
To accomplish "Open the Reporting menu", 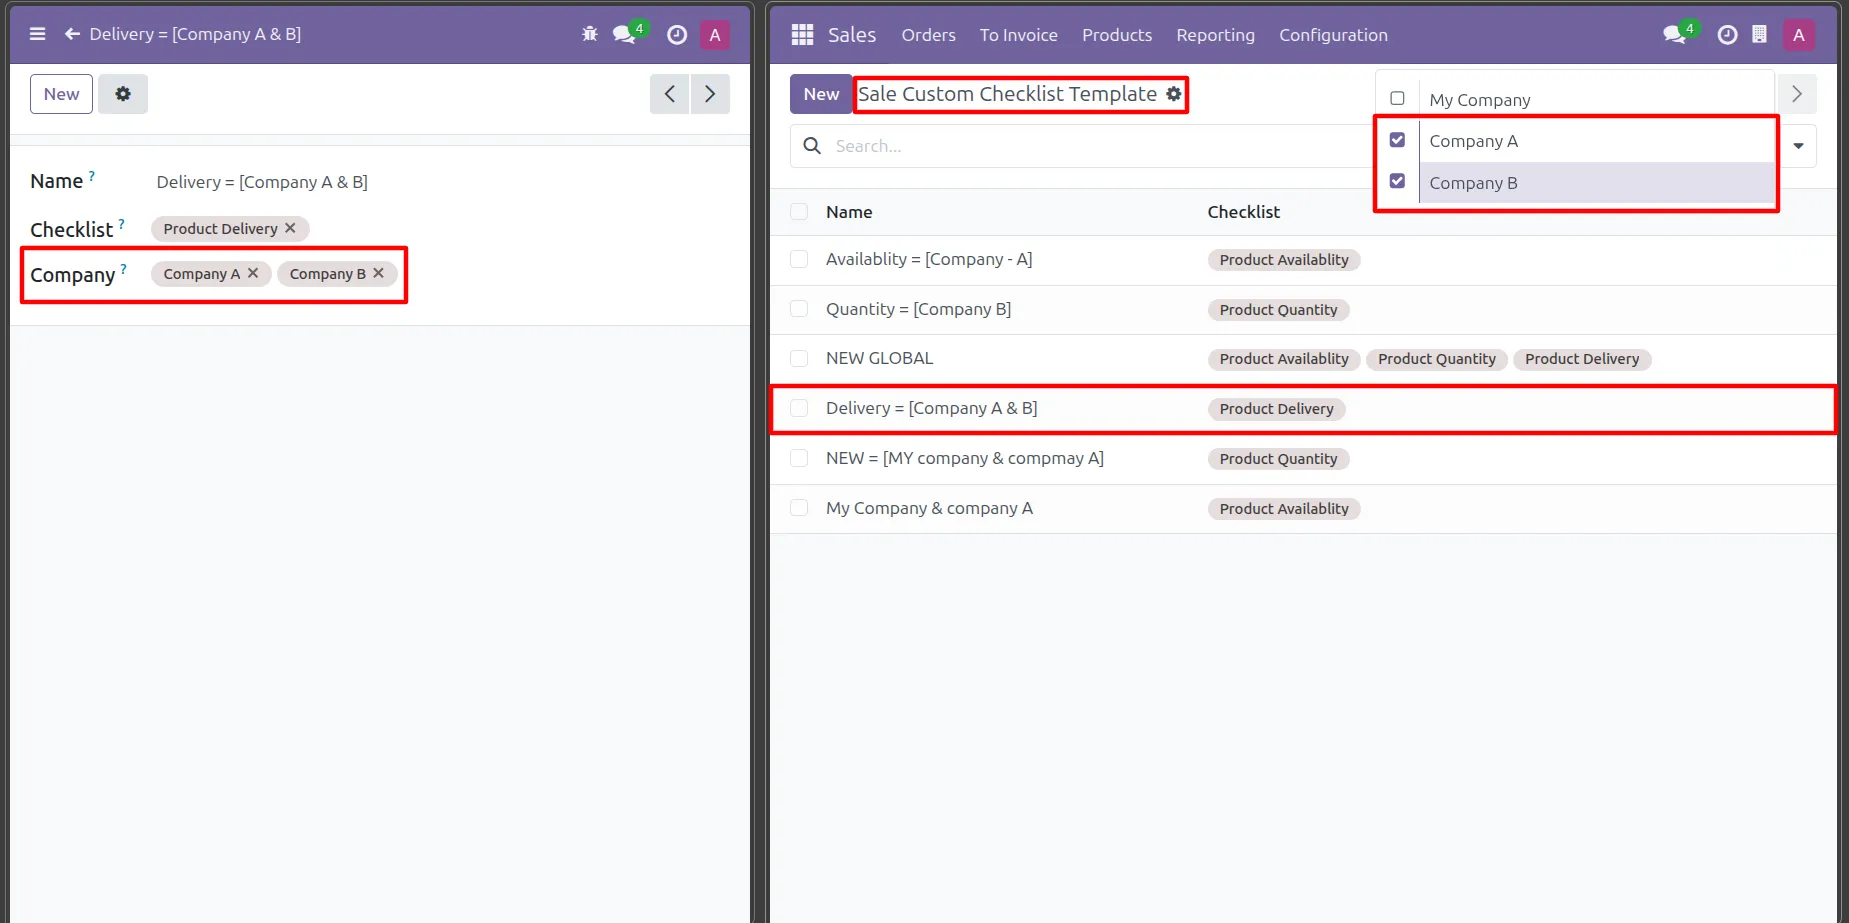I will [1215, 35].
